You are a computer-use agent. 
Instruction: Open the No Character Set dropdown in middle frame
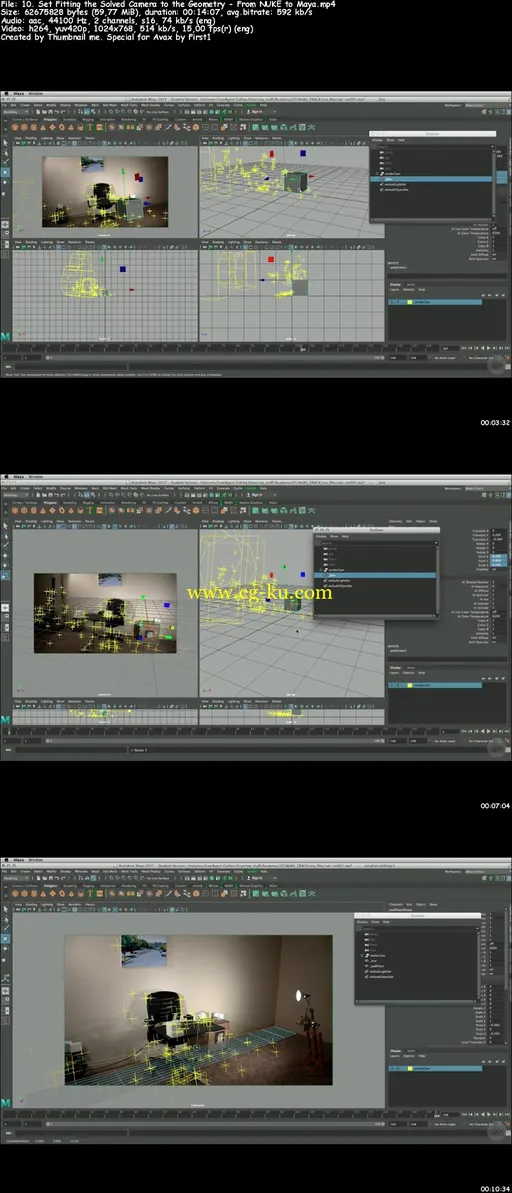pos(481,740)
